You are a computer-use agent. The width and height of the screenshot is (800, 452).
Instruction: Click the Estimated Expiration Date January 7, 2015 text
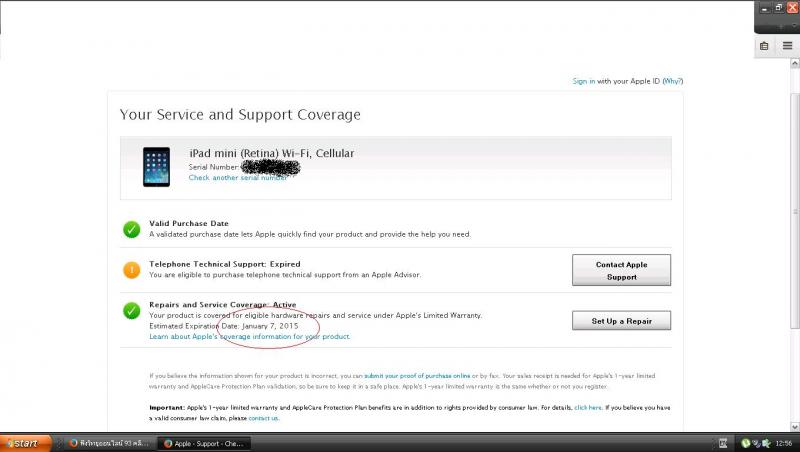tap(223, 326)
